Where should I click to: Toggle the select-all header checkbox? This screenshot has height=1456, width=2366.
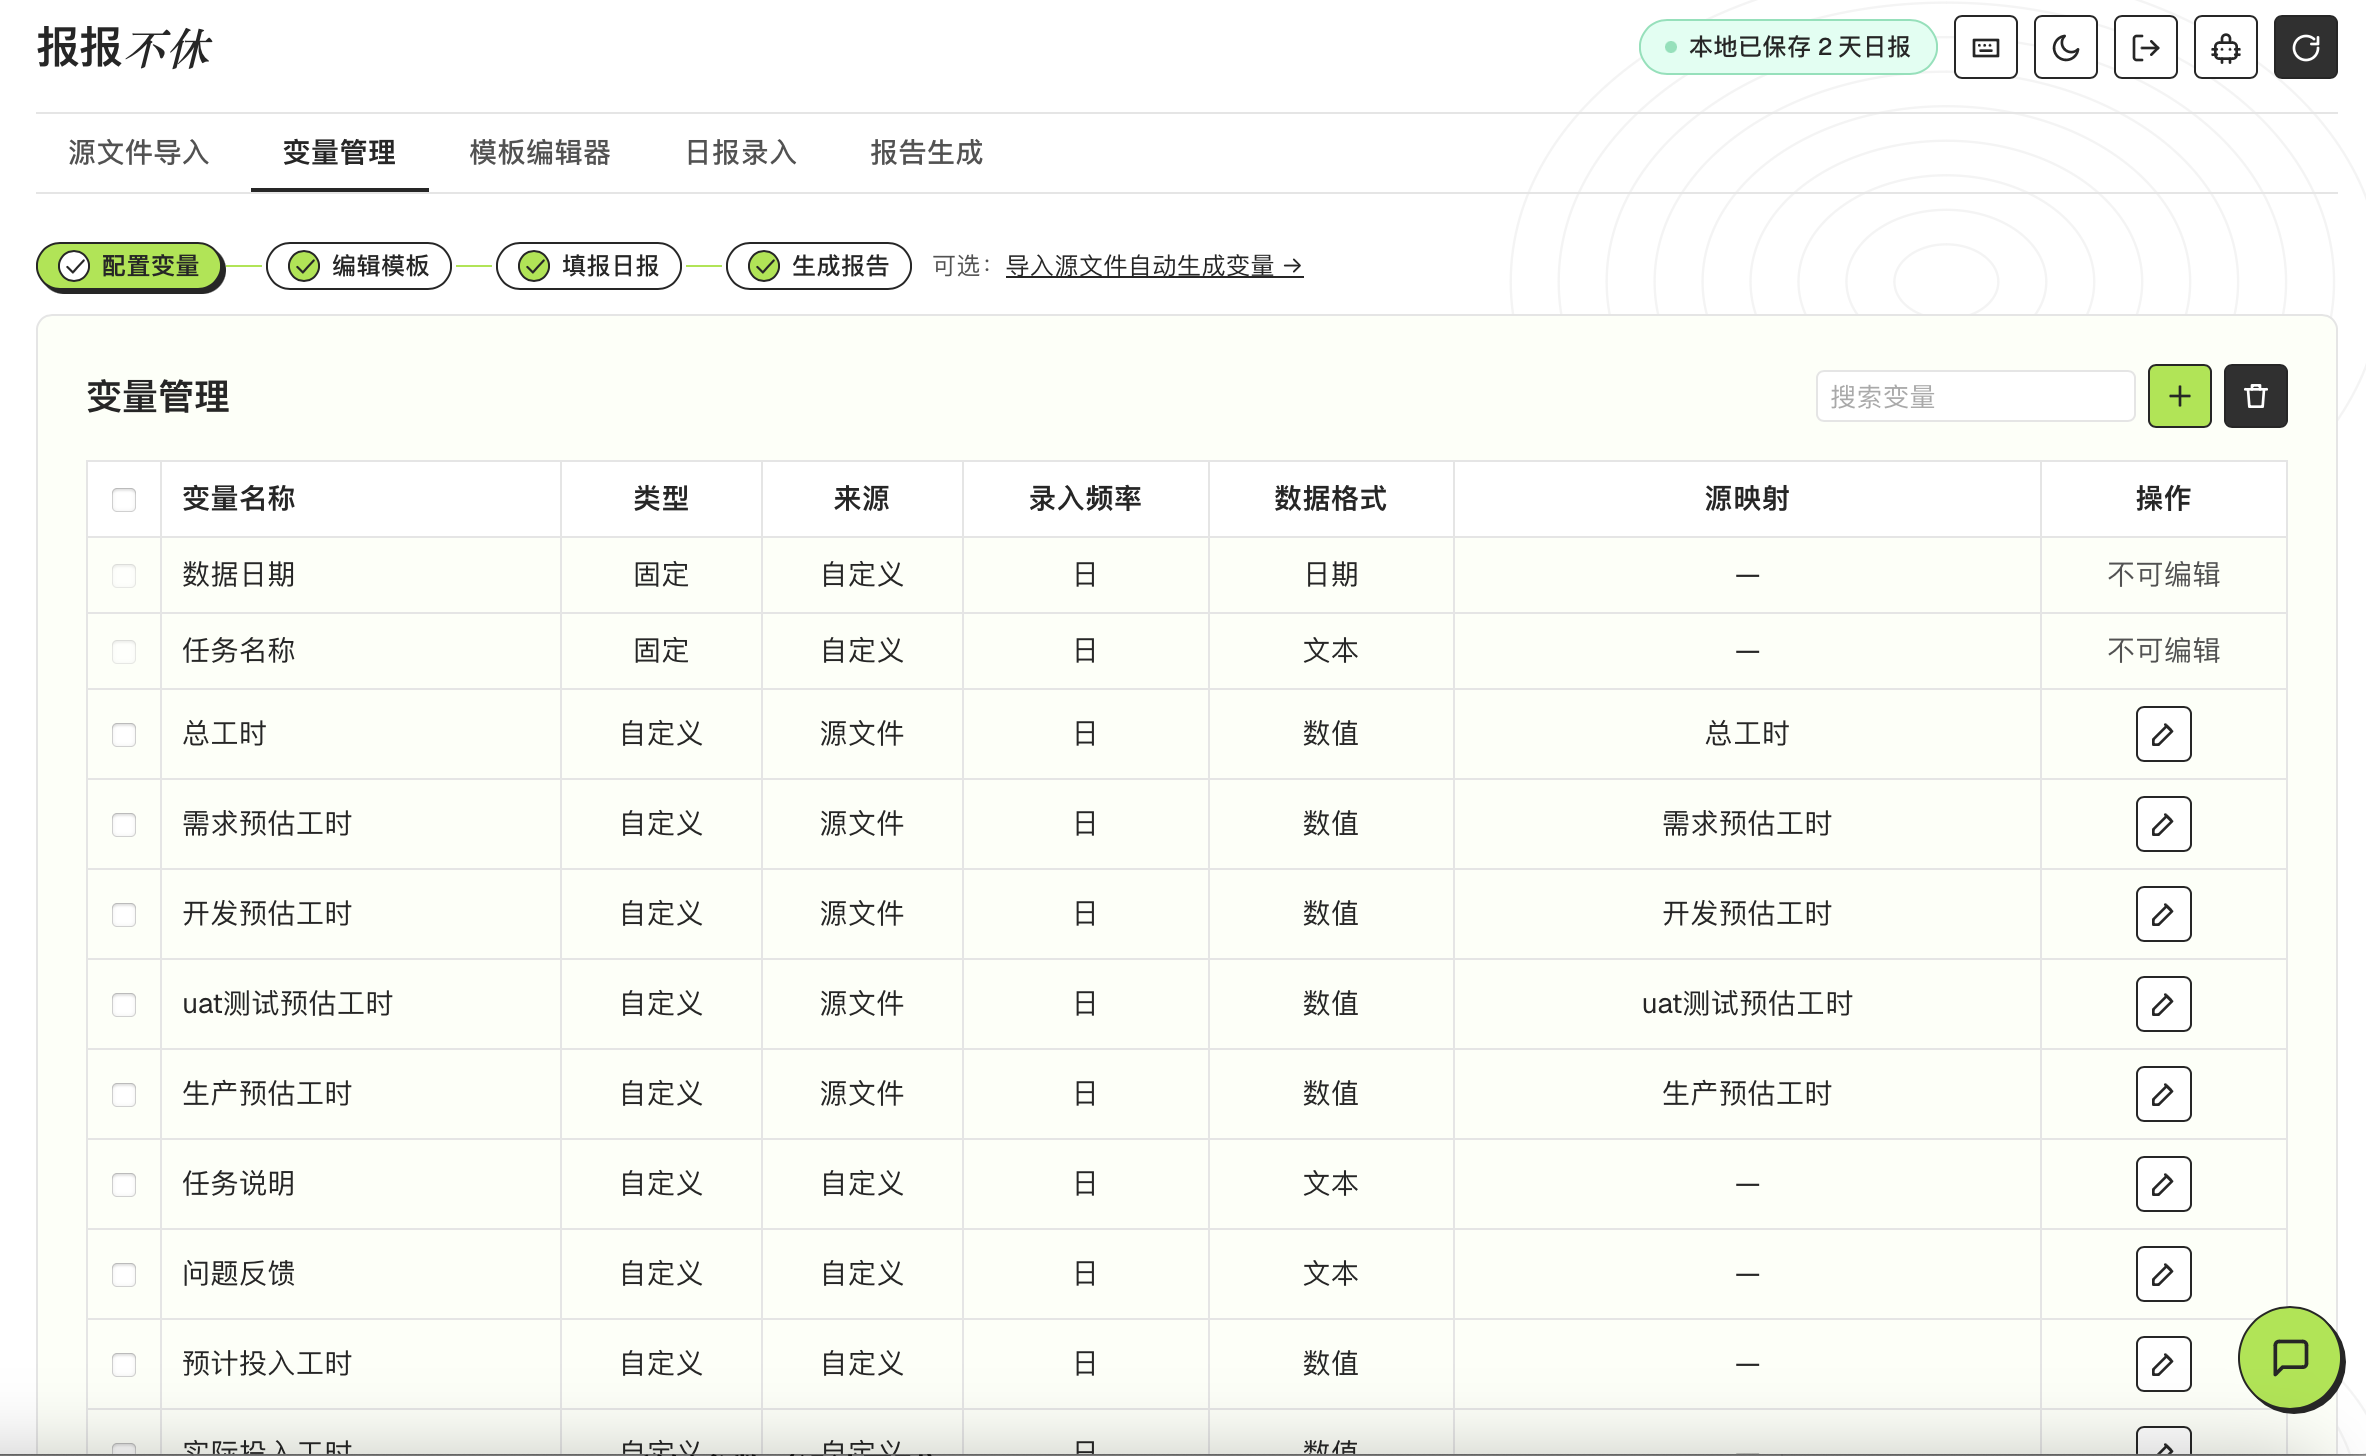pyautogui.click(x=124, y=499)
